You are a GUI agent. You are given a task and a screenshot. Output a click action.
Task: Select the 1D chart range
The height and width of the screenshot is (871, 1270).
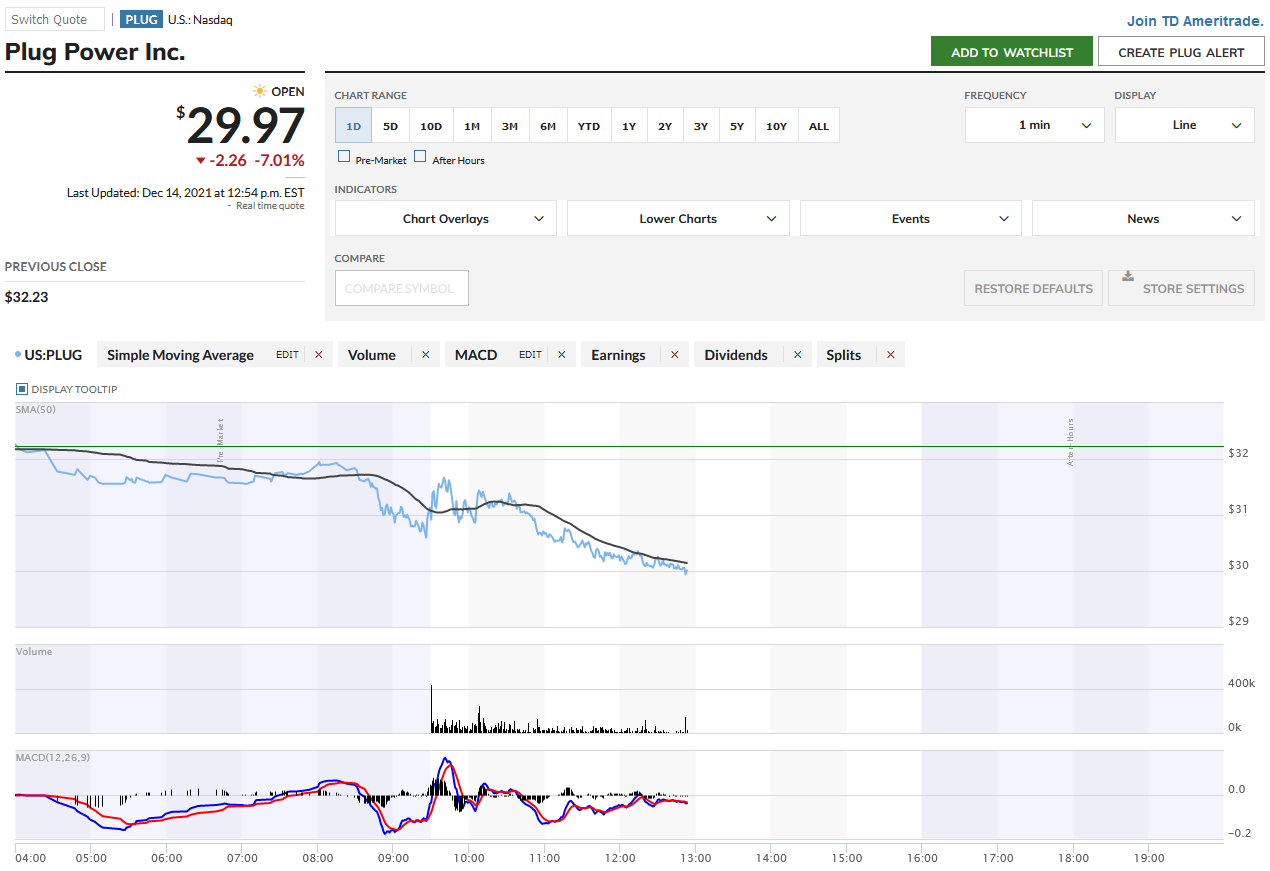(x=353, y=126)
